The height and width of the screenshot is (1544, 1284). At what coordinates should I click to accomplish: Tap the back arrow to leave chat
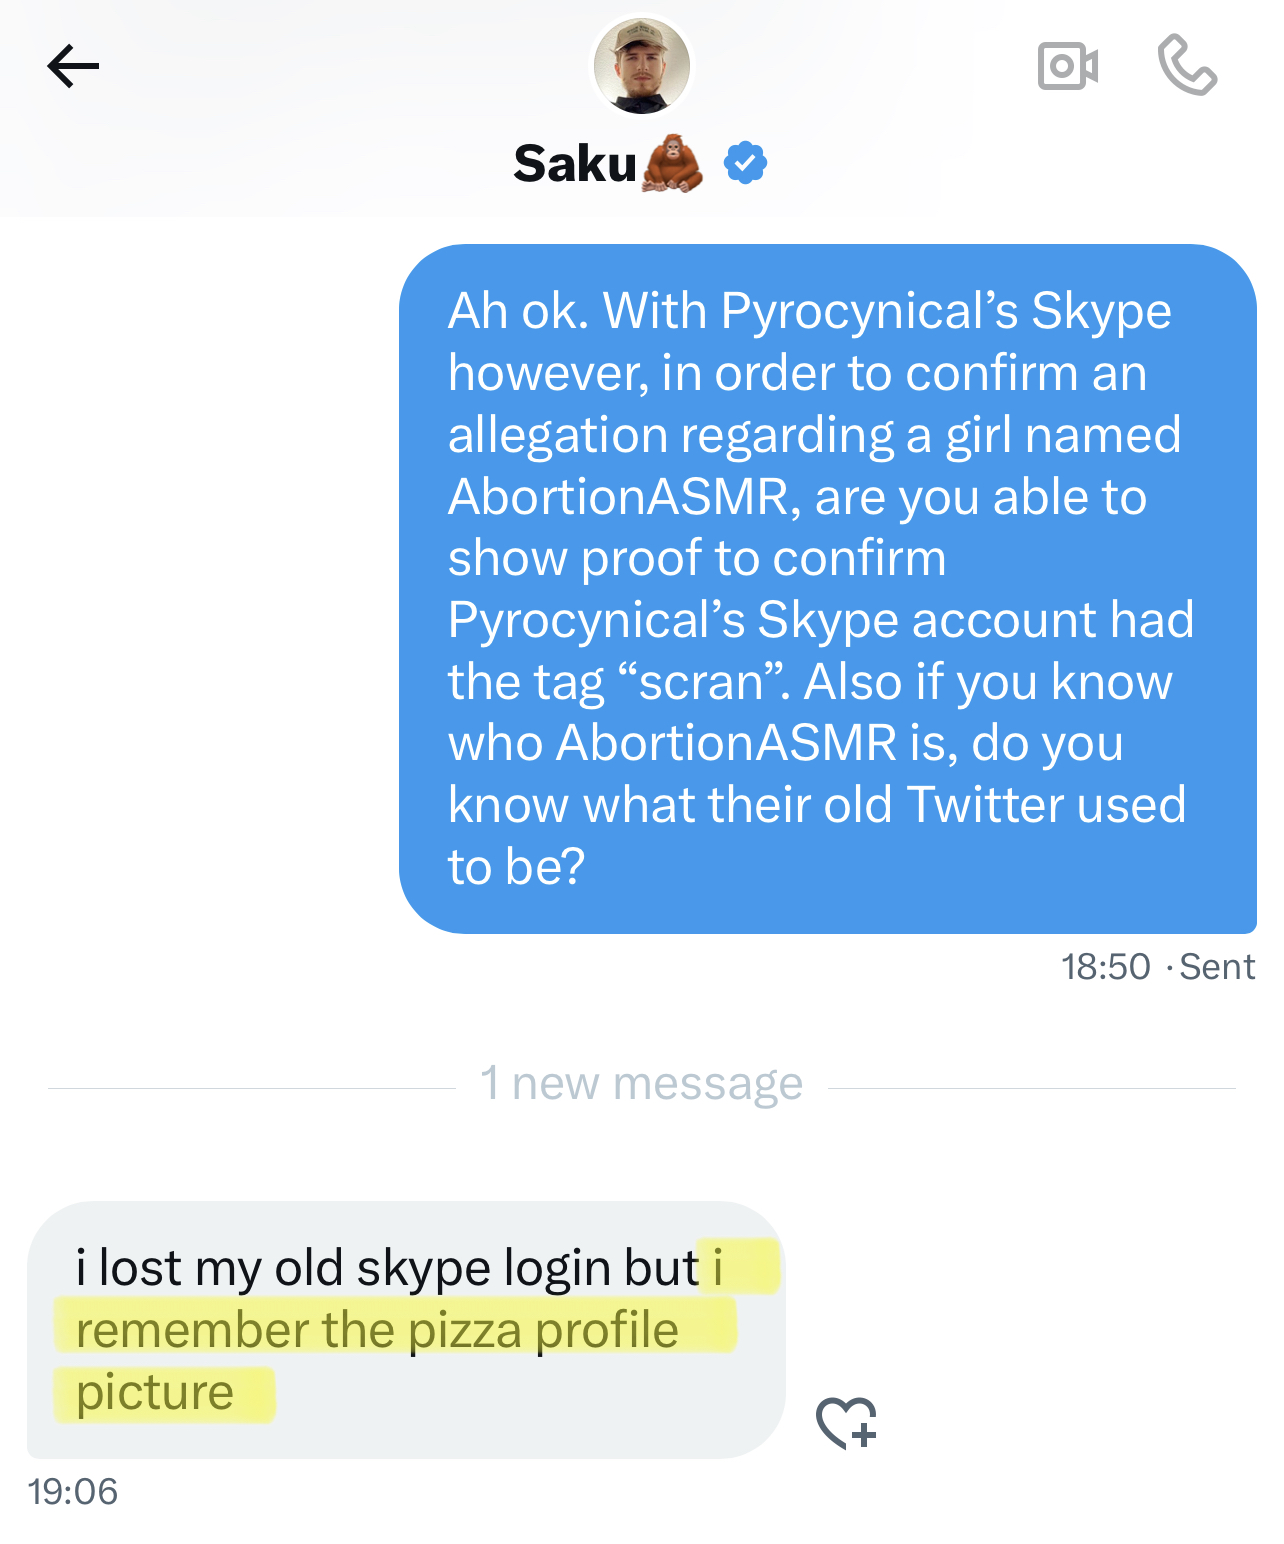[73, 67]
